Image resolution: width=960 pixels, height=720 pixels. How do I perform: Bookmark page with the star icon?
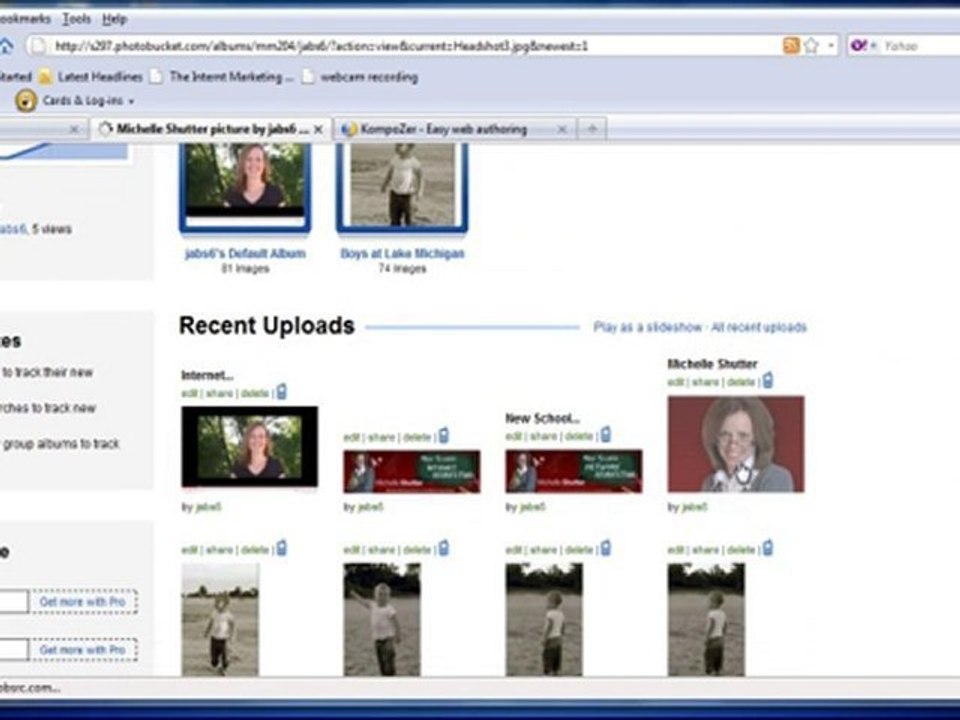[811, 46]
